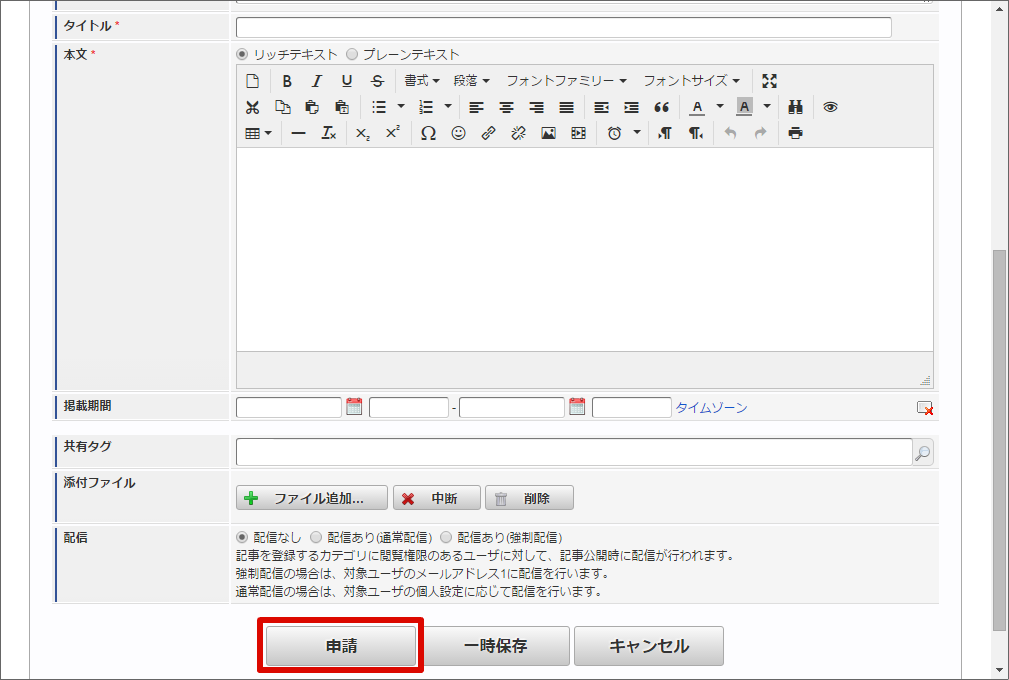1009x680 pixels.
Task: Switch to プレーンテキスト mode
Action: (352, 54)
